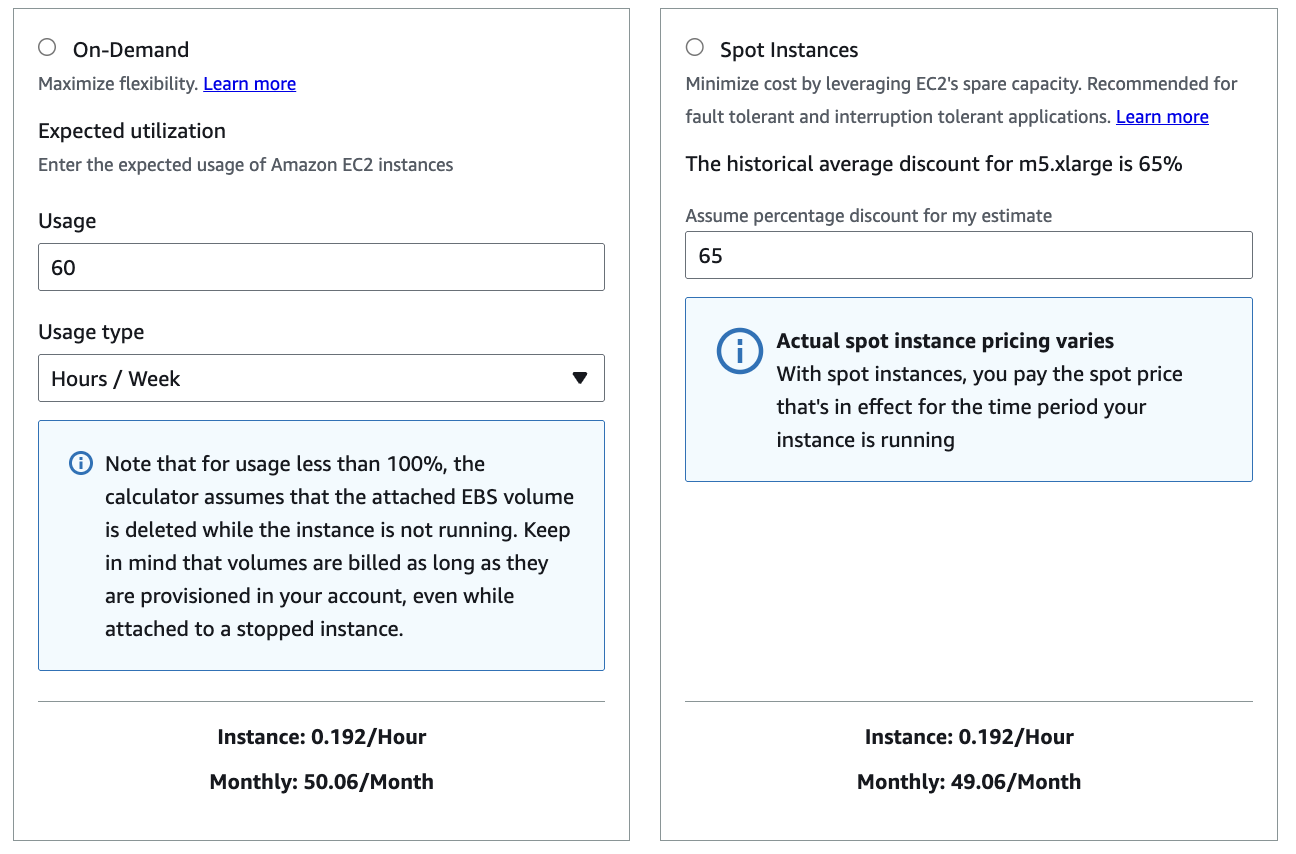Click the black dropdown arrow in Usage type
The height and width of the screenshot is (854, 1296).
pyautogui.click(x=579, y=378)
